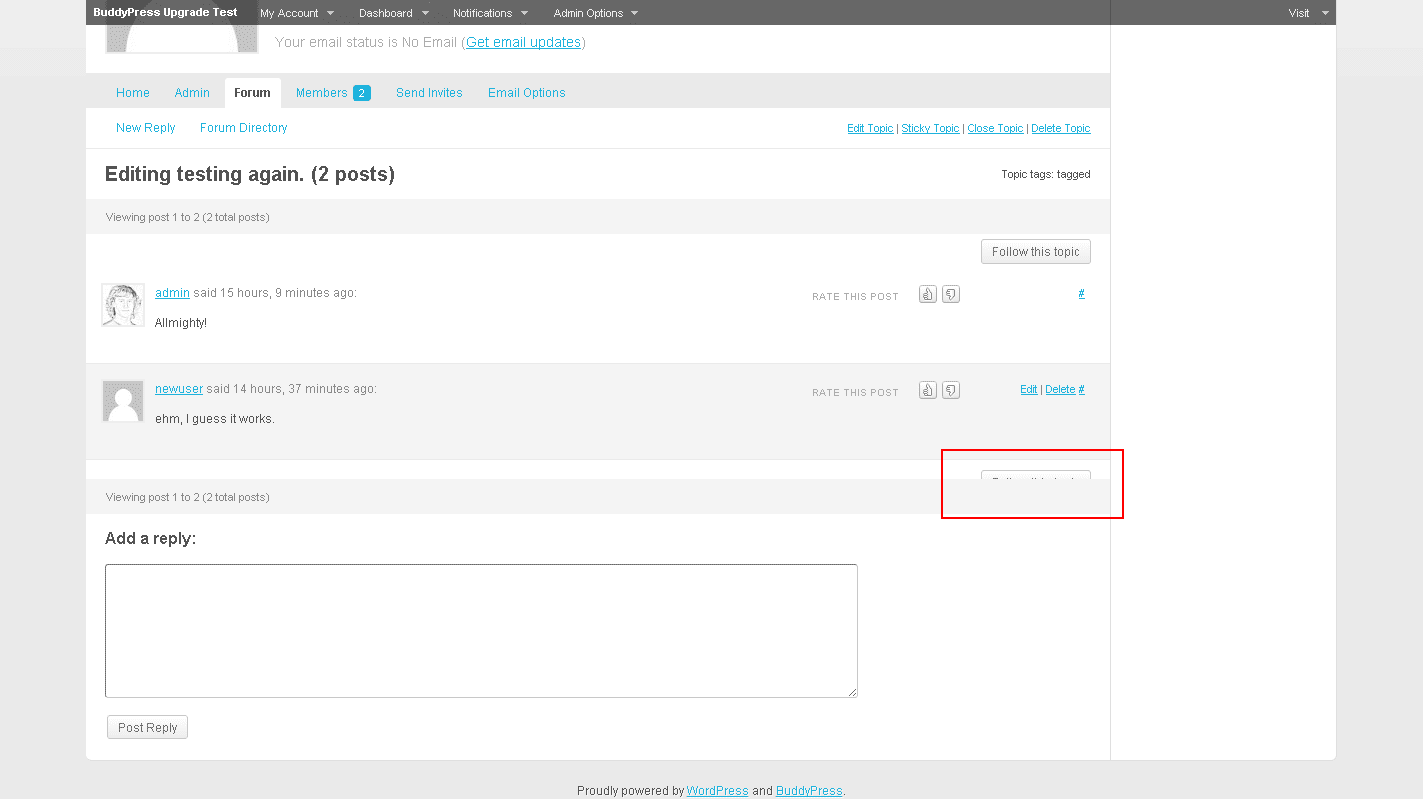Click the 'Topic tags: tagged' text
Image resolution: width=1423 pixels, height=799 pixels.
1046,174
